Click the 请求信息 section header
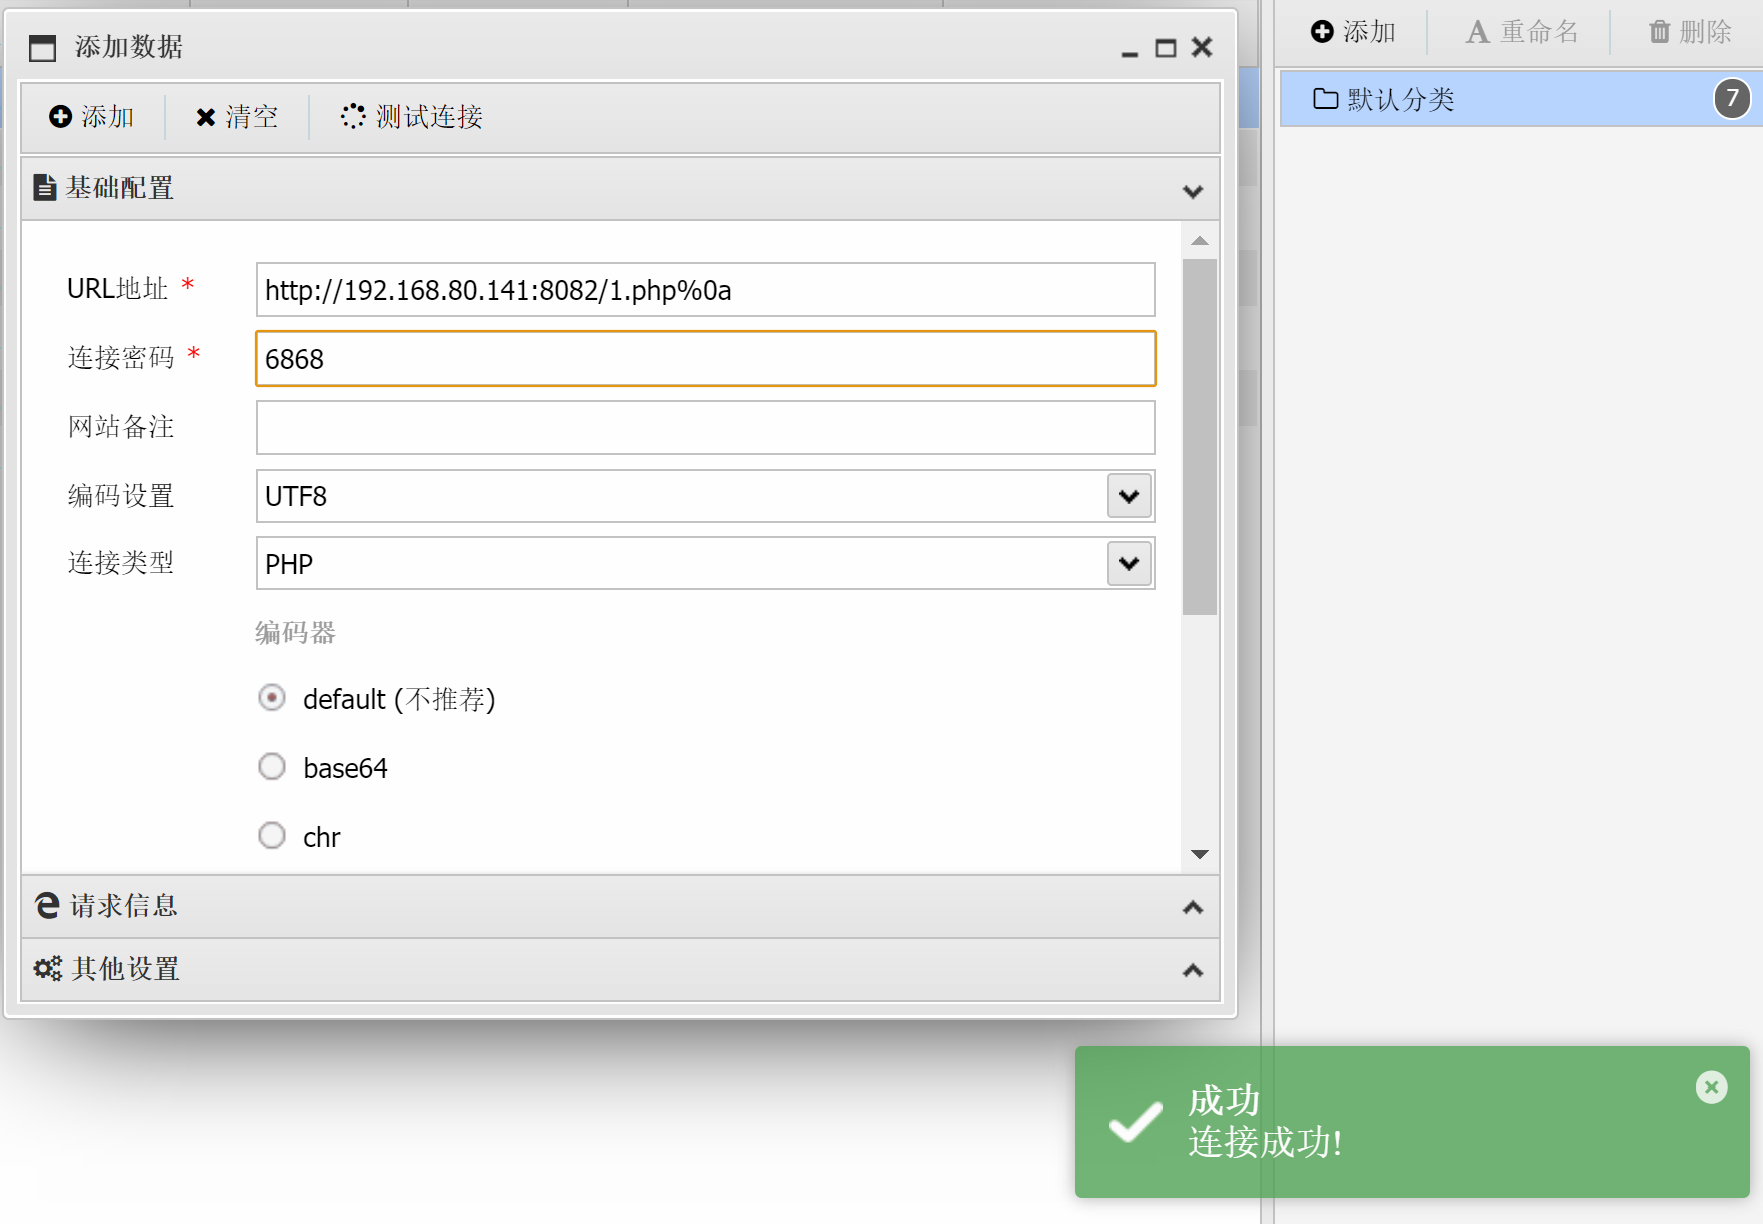 pos(620,907)
